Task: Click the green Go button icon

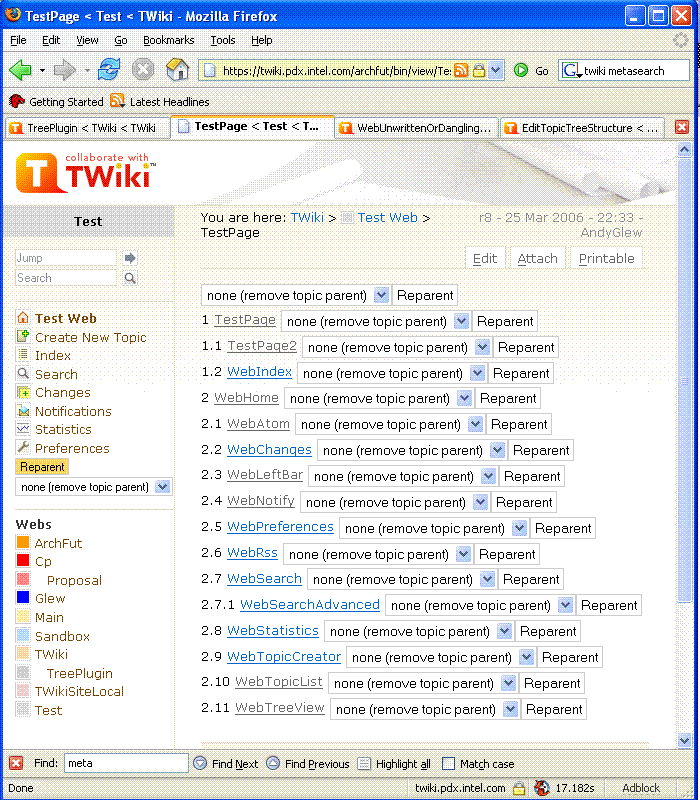Action: [520, 70]
